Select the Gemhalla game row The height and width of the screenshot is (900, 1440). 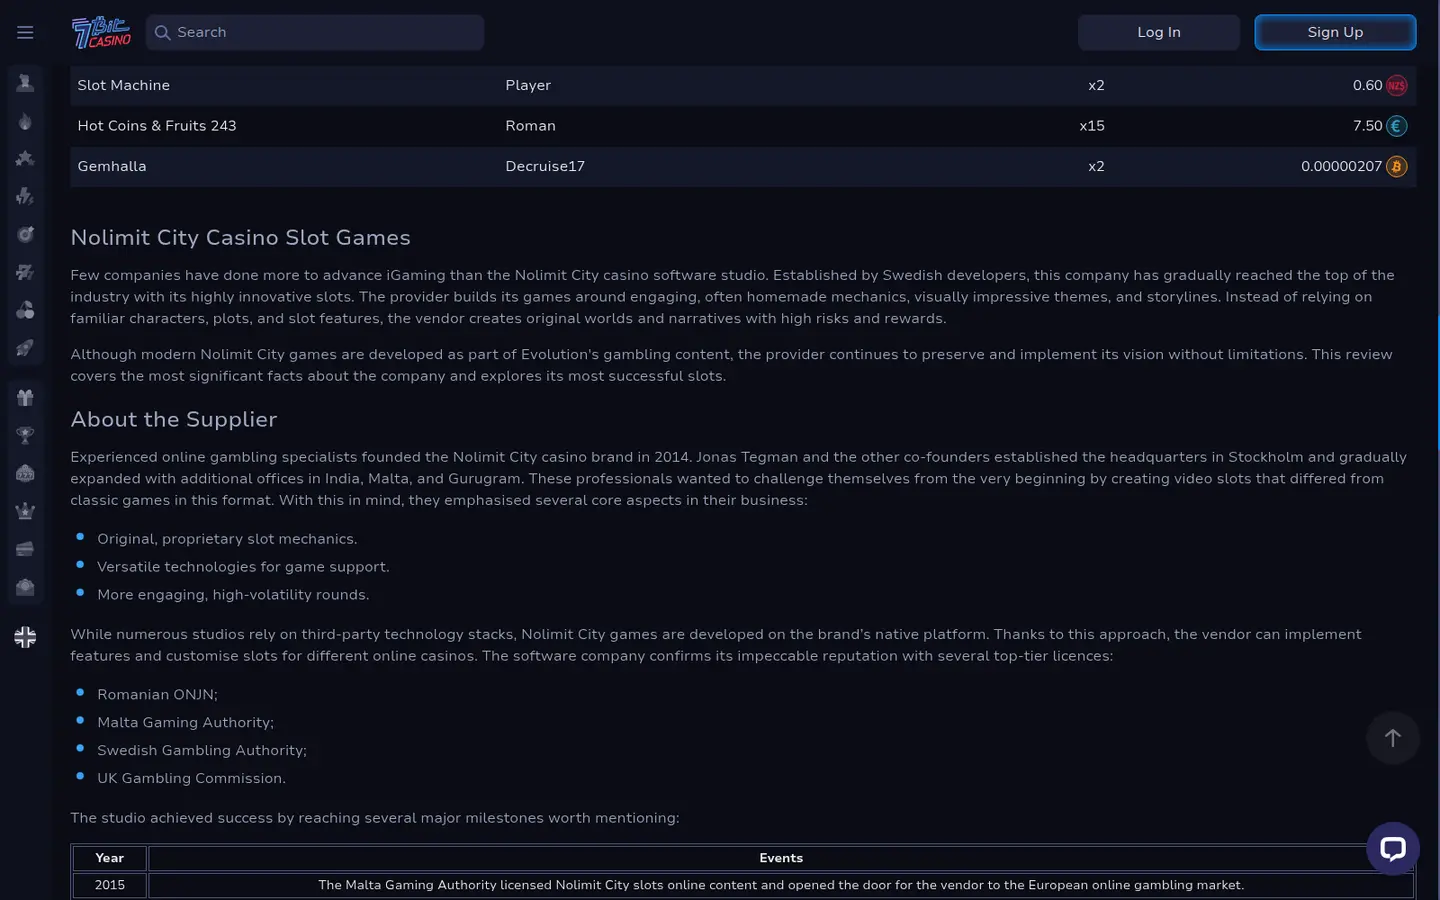click(x=743, y=167)
